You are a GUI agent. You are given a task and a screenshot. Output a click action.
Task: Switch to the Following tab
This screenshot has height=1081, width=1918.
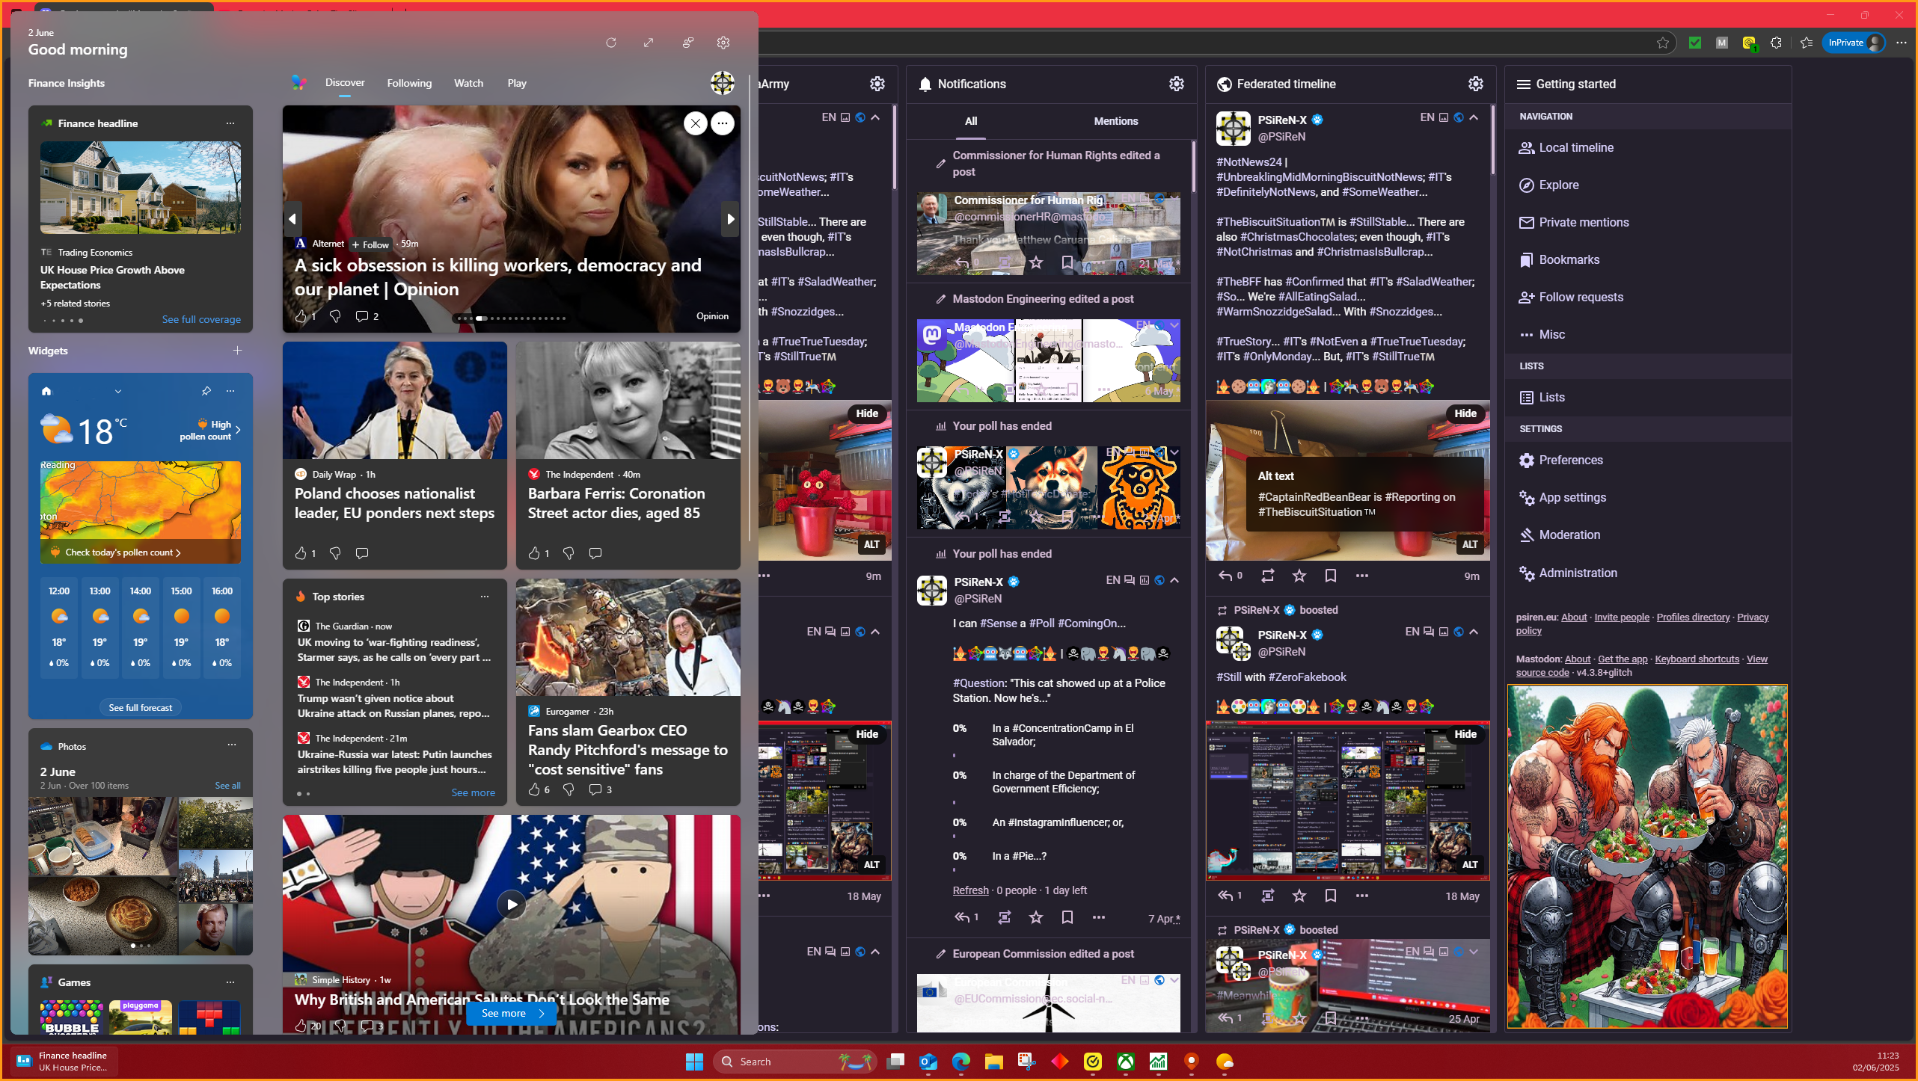pyautogui.click(x=409, y=83)
